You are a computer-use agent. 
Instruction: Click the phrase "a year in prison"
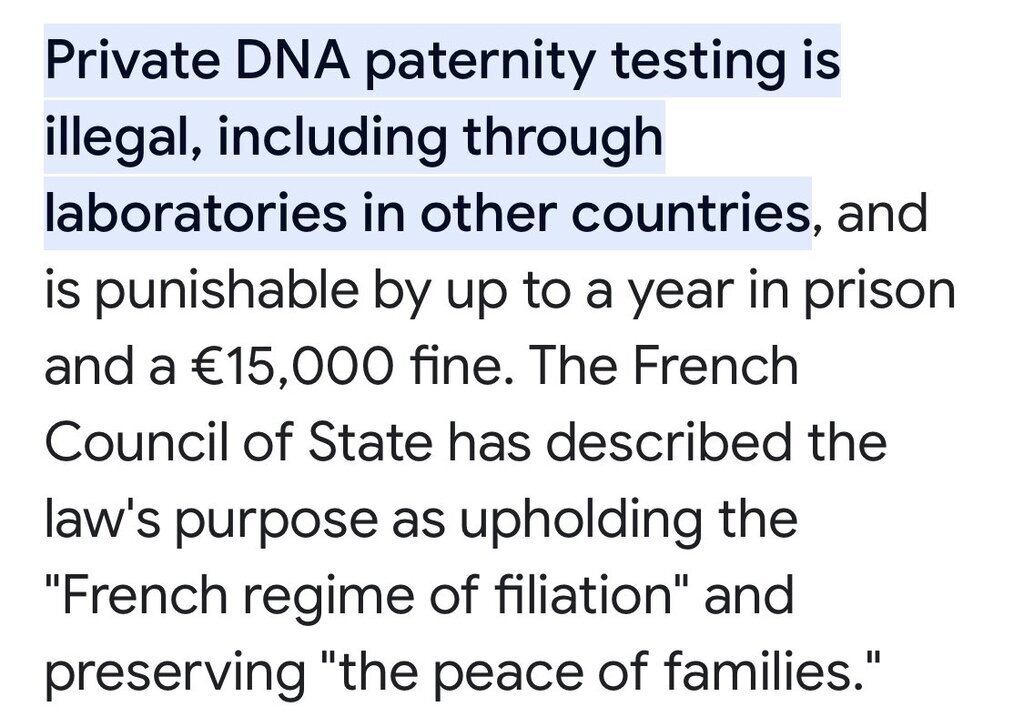coord(771,291)
